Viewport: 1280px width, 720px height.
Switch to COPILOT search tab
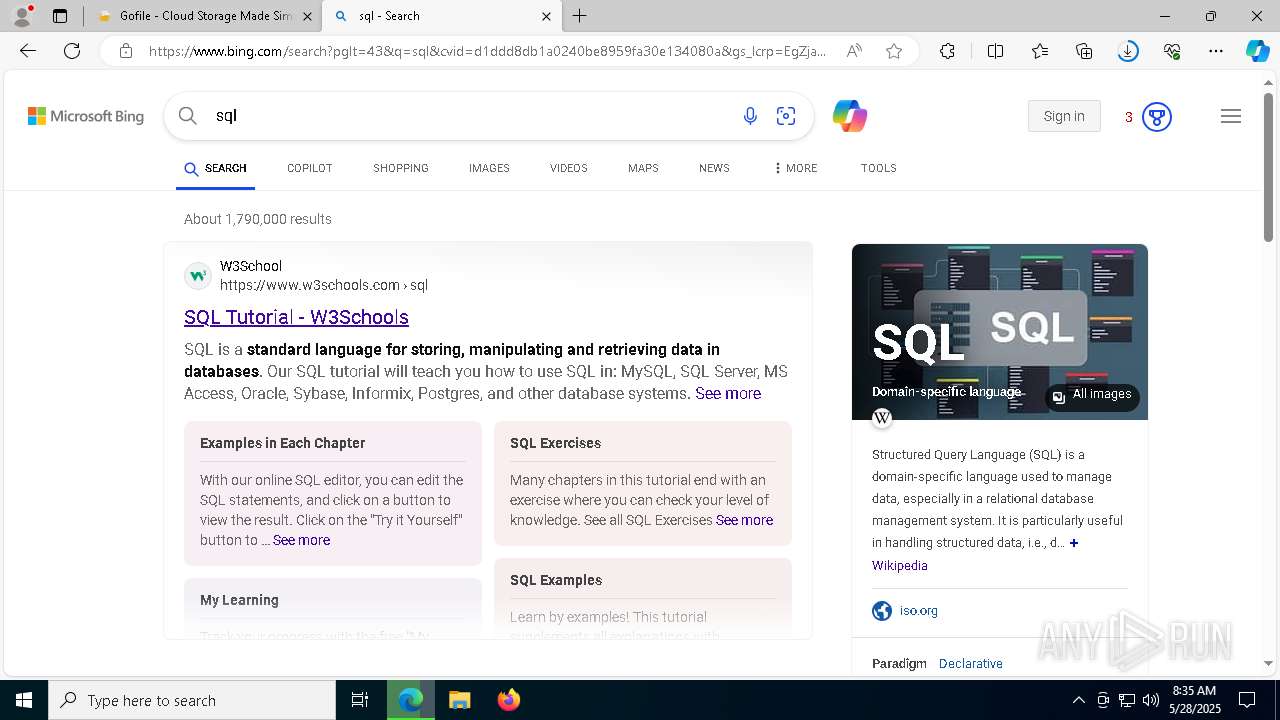pyautogui.click(x=310, y=168)
